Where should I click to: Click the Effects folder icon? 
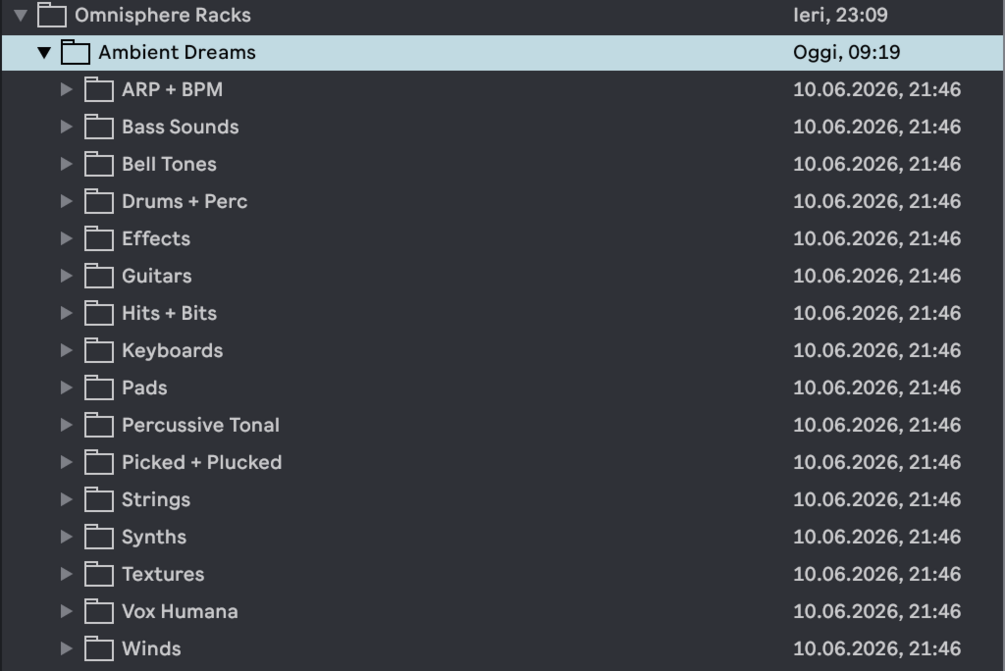point(99,238)
